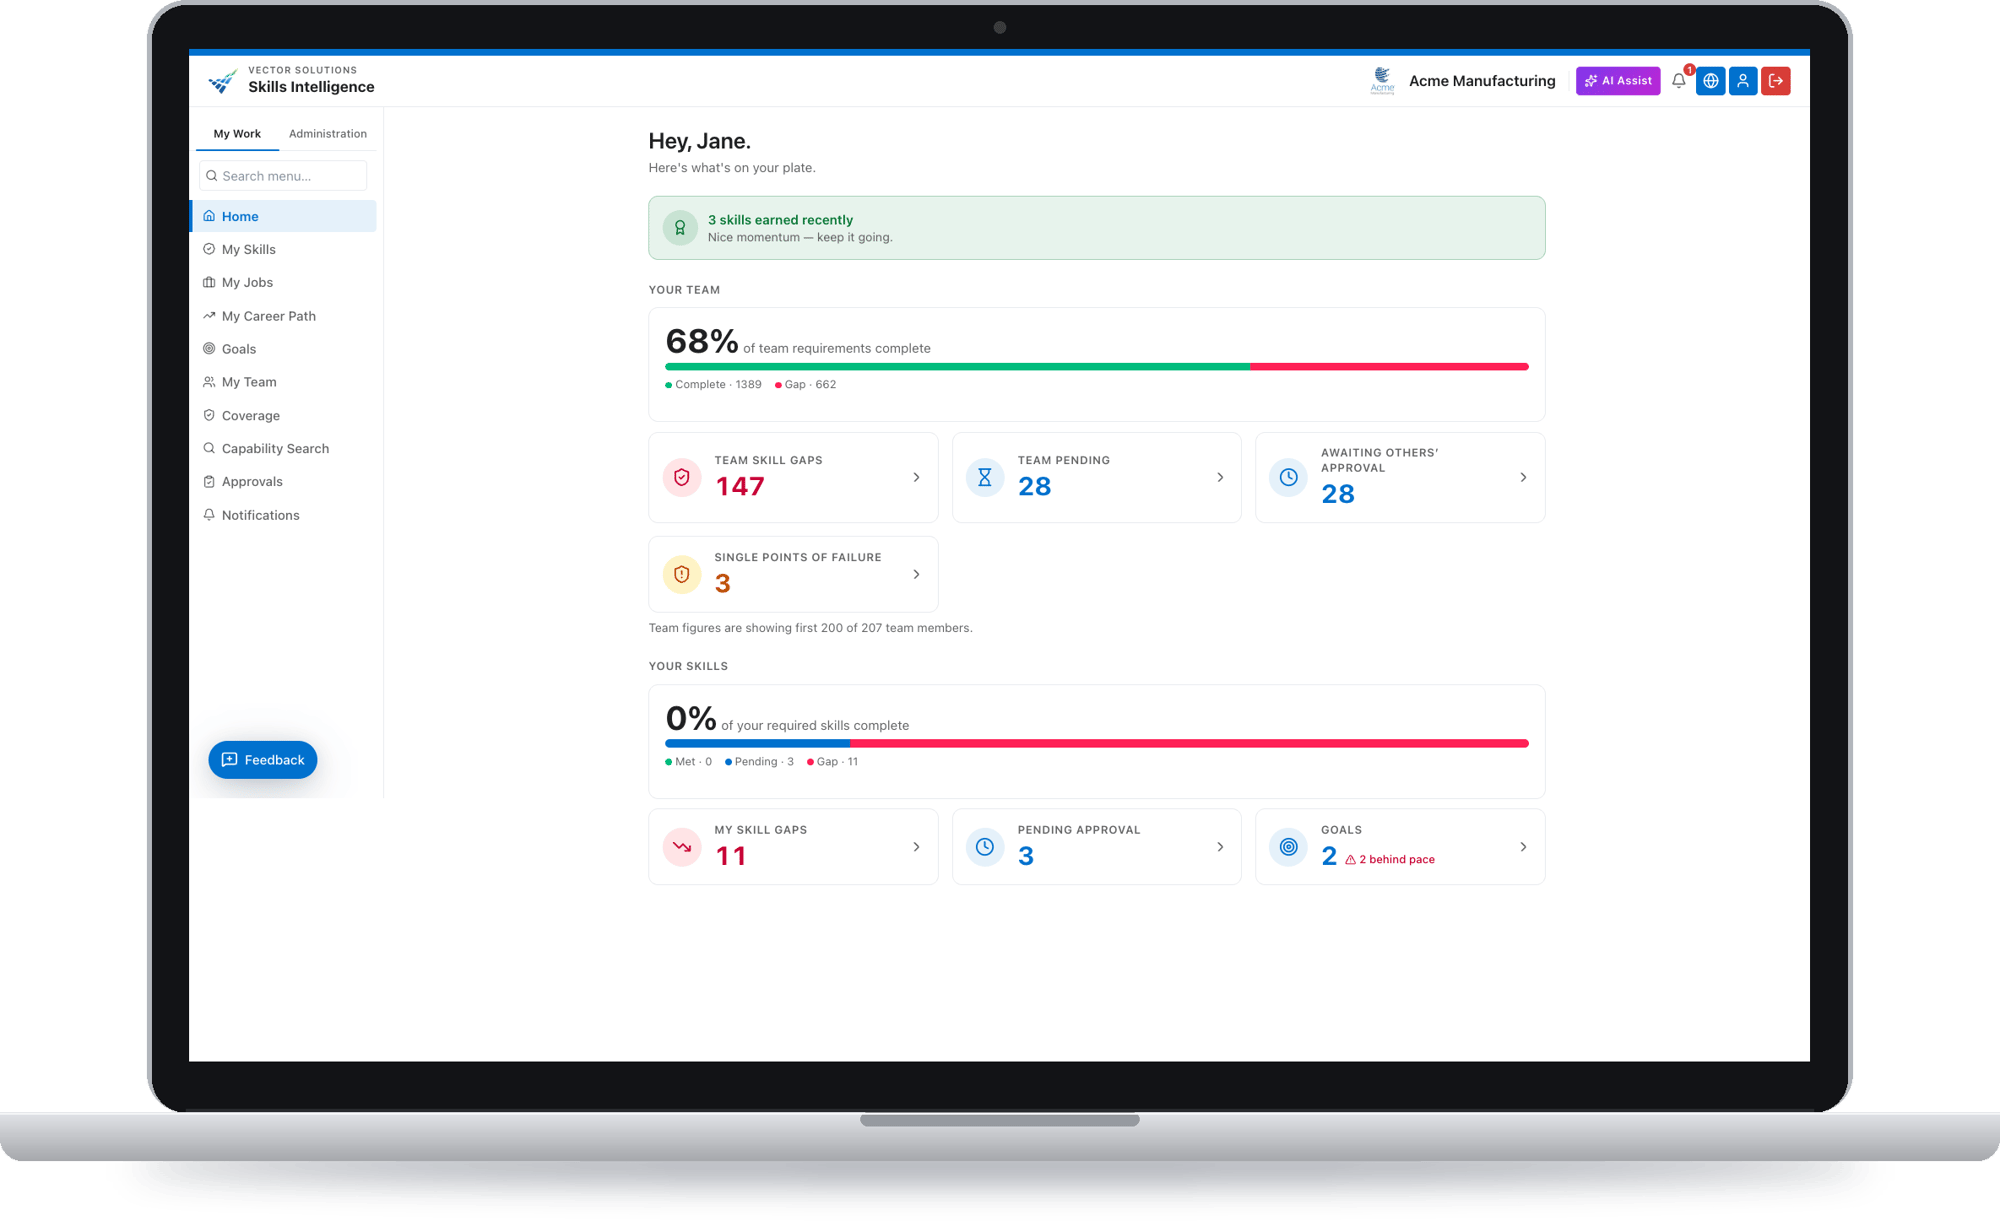Open the Approvals sidebar item
The width and height of the screenshot is (2000, 1221).
283,481
